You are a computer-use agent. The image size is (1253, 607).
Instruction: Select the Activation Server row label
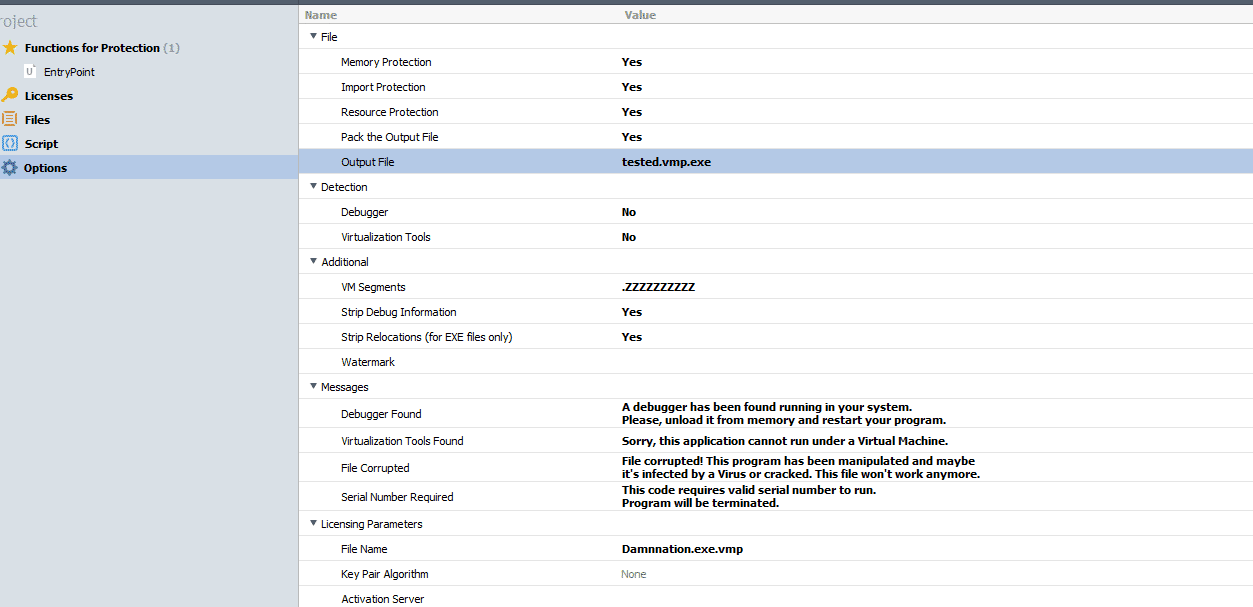tap(383, 599)
